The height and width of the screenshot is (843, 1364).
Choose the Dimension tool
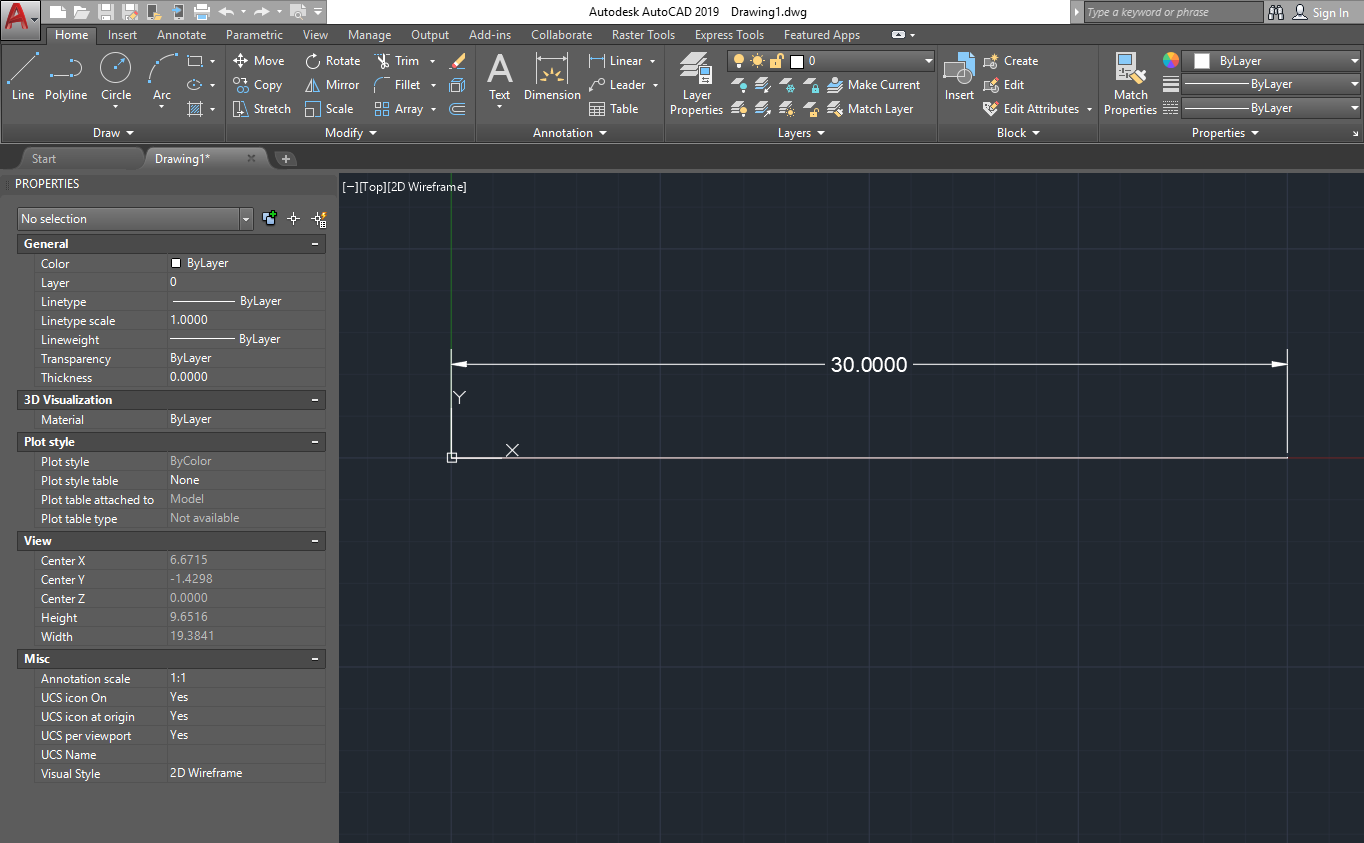click(x=552, y=76)
